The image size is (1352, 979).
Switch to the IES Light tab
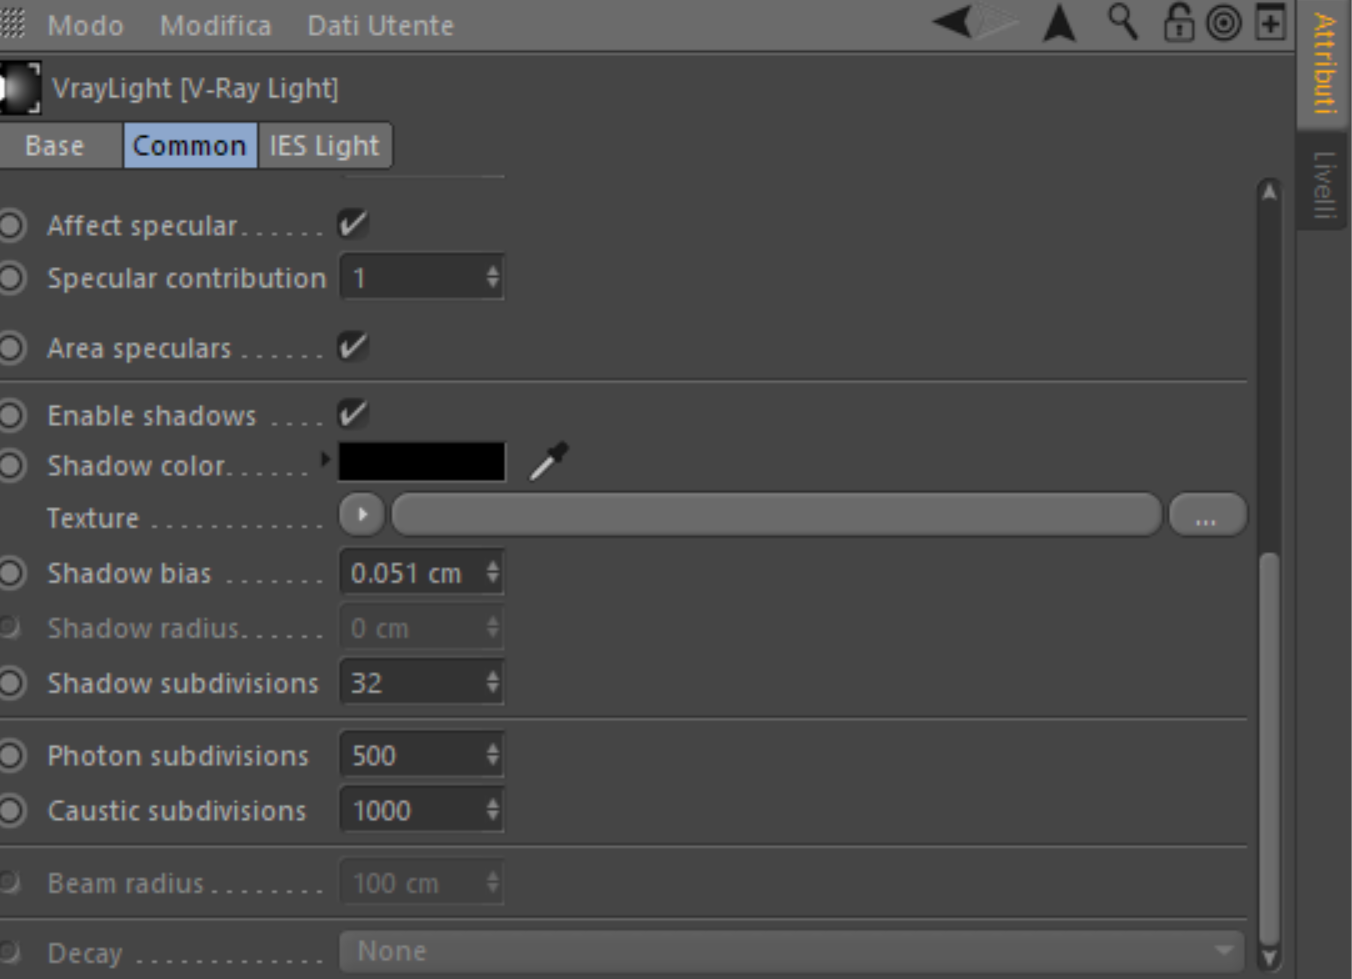(325, 145)
